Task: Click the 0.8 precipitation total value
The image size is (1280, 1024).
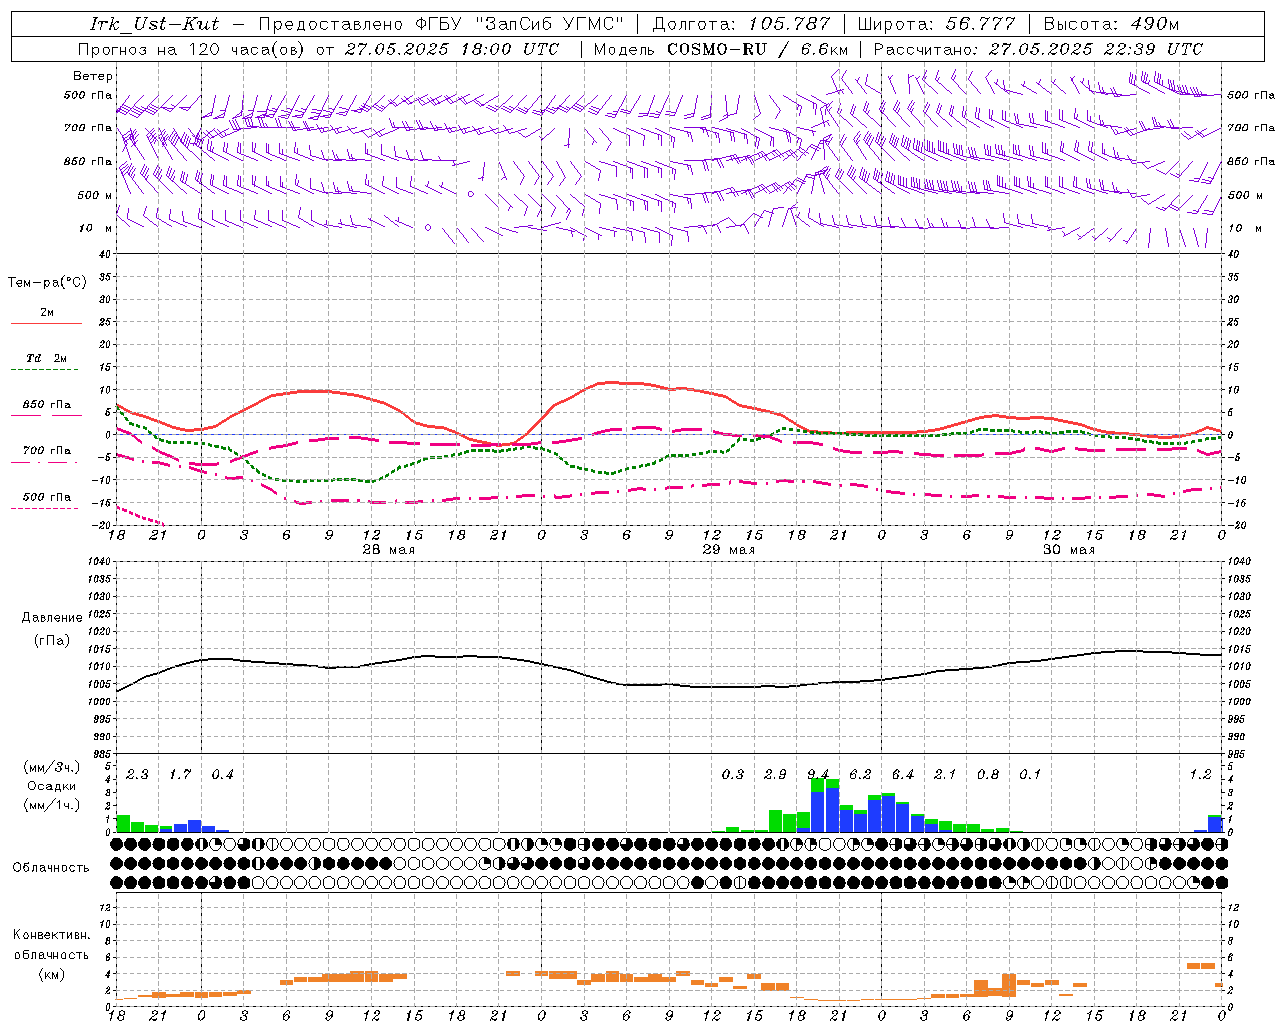Action: 988,774
